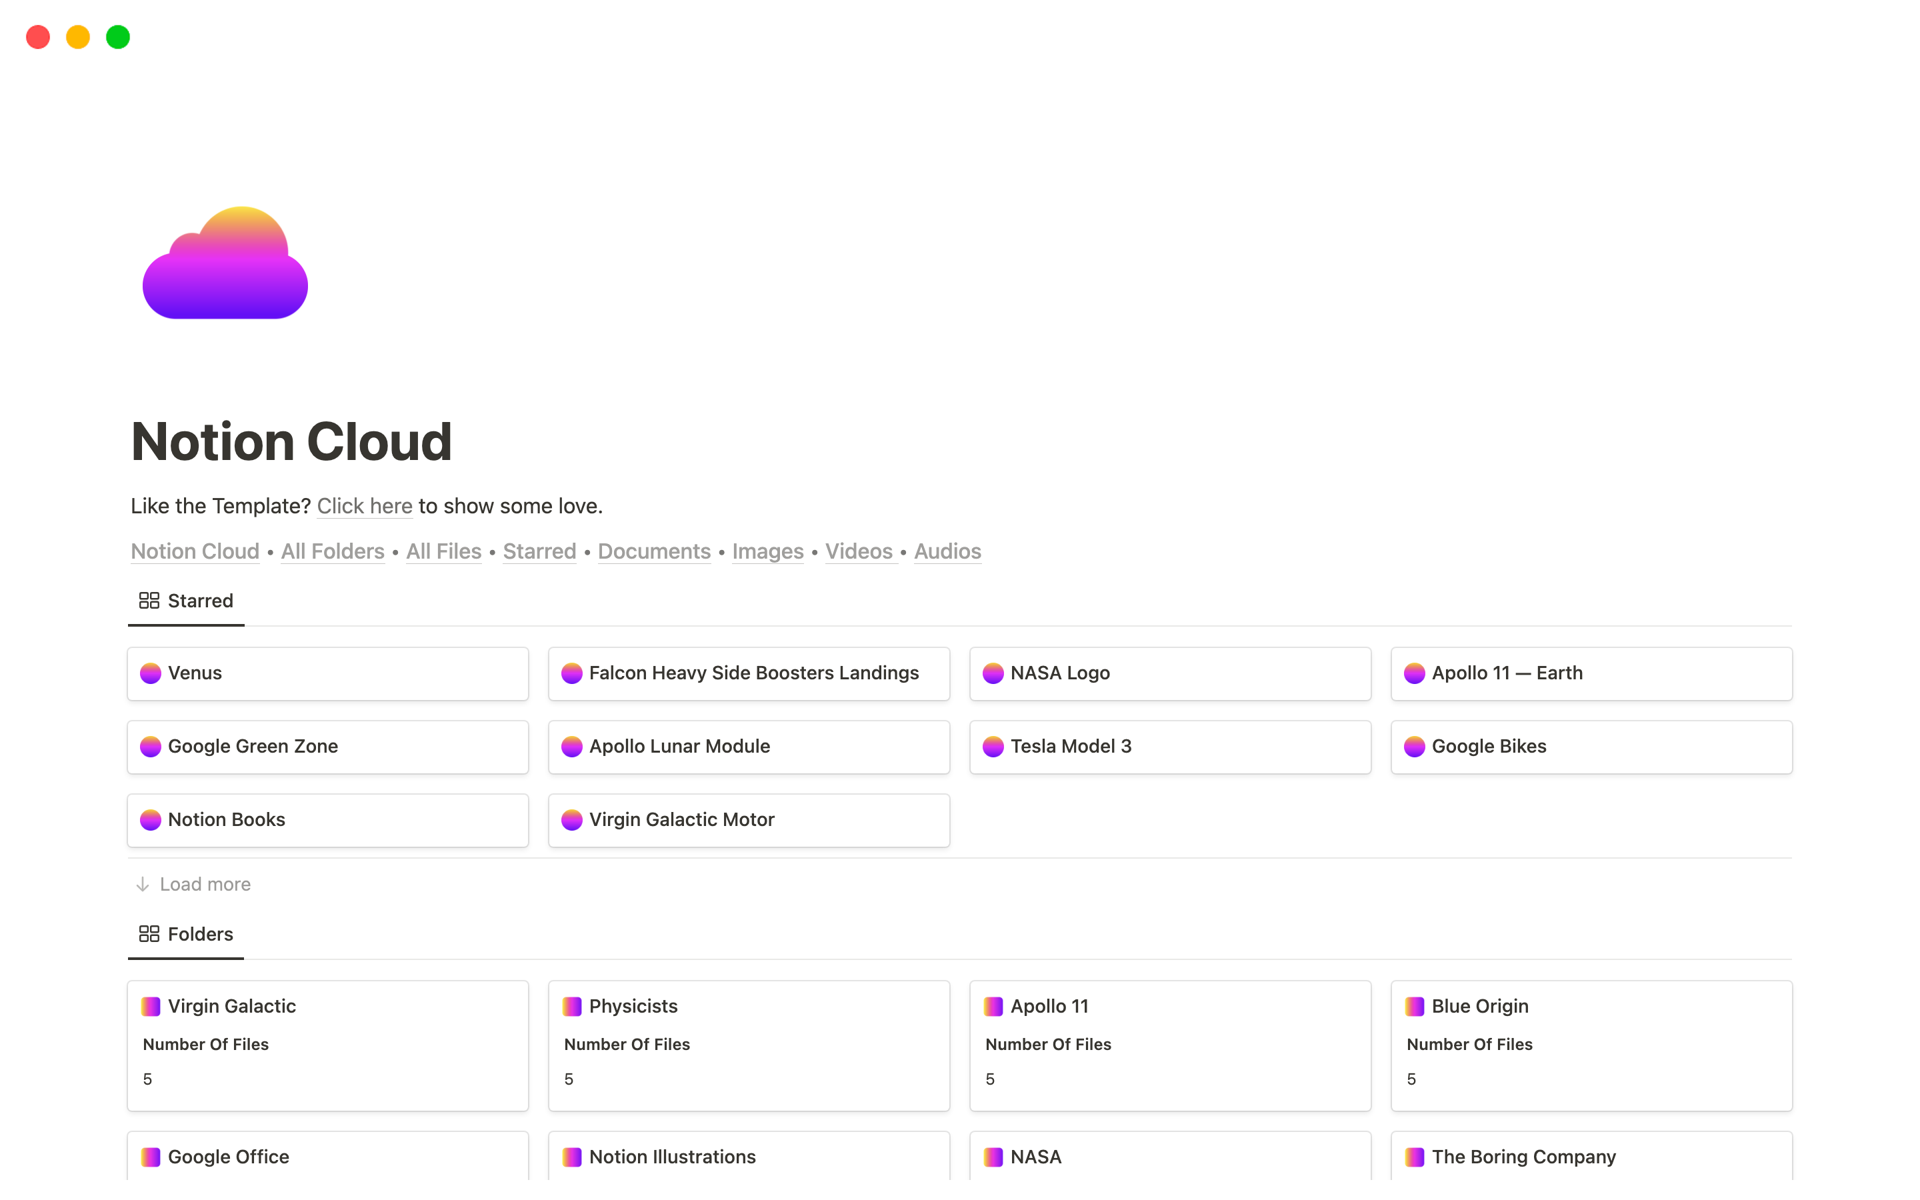Open the Tesla Model 3 card

tap(1169, 746)
